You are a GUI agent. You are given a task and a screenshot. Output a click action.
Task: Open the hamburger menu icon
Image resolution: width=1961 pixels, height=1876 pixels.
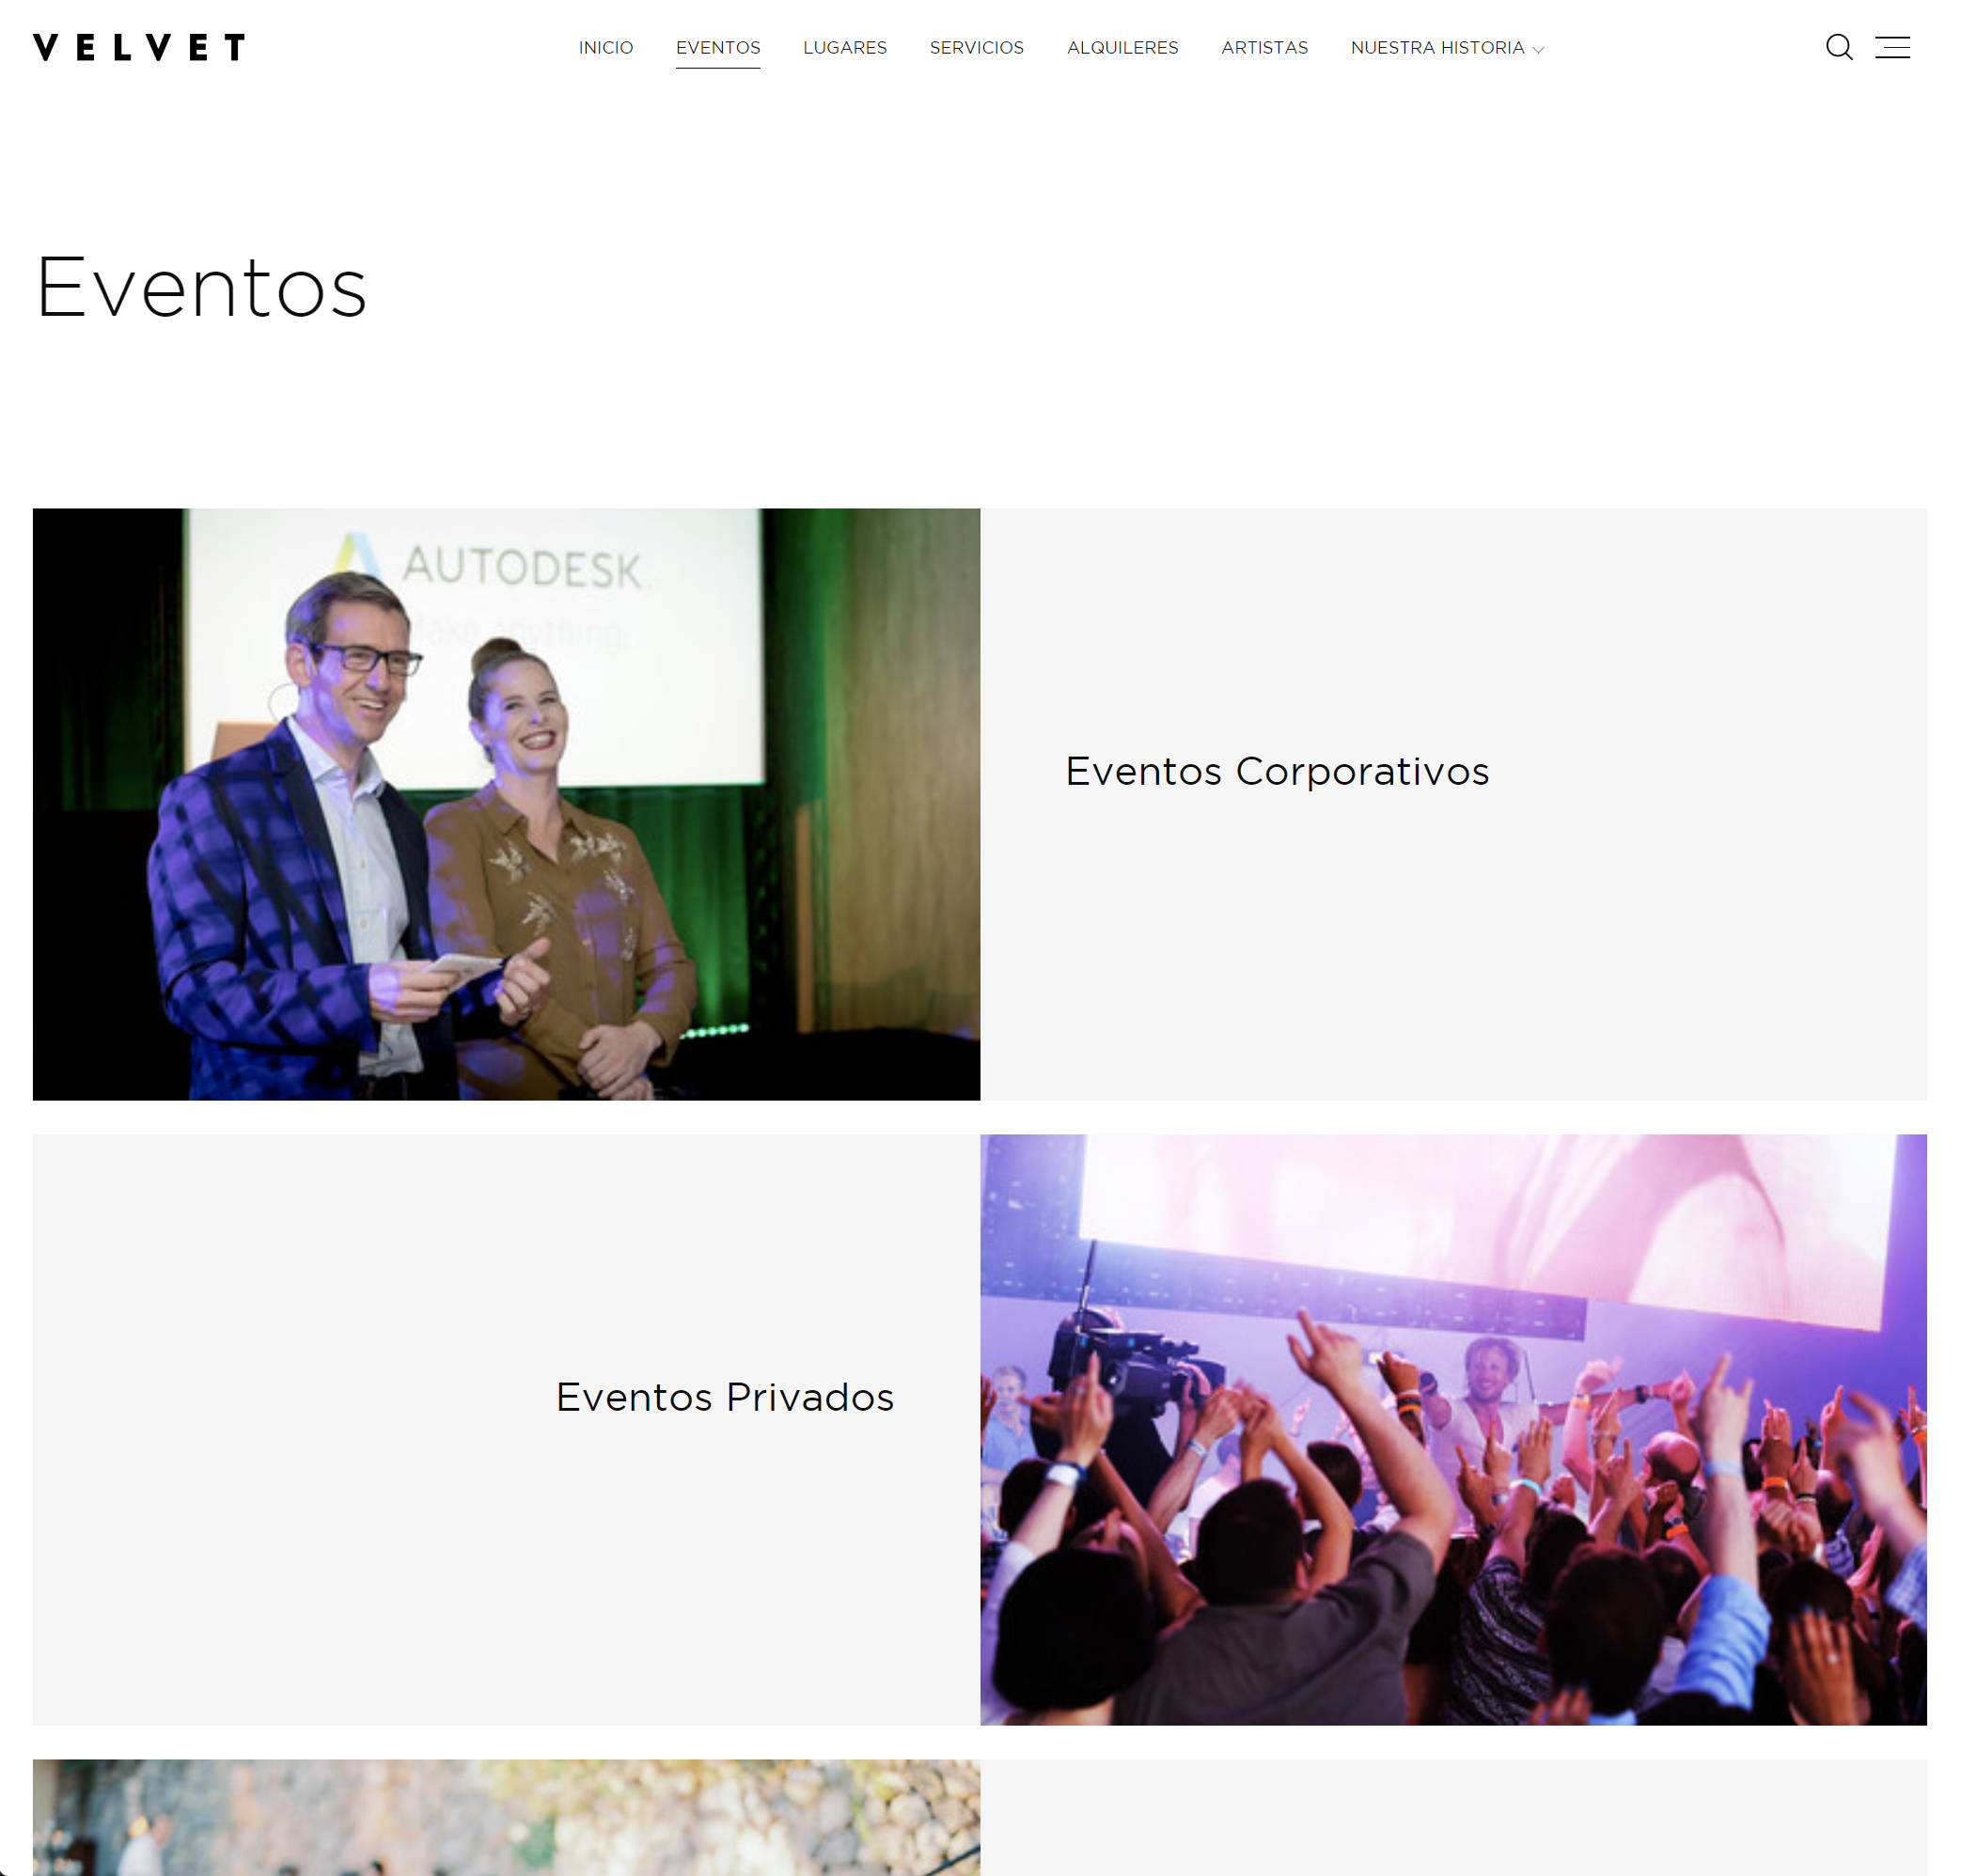click(x=1892, y=47)
